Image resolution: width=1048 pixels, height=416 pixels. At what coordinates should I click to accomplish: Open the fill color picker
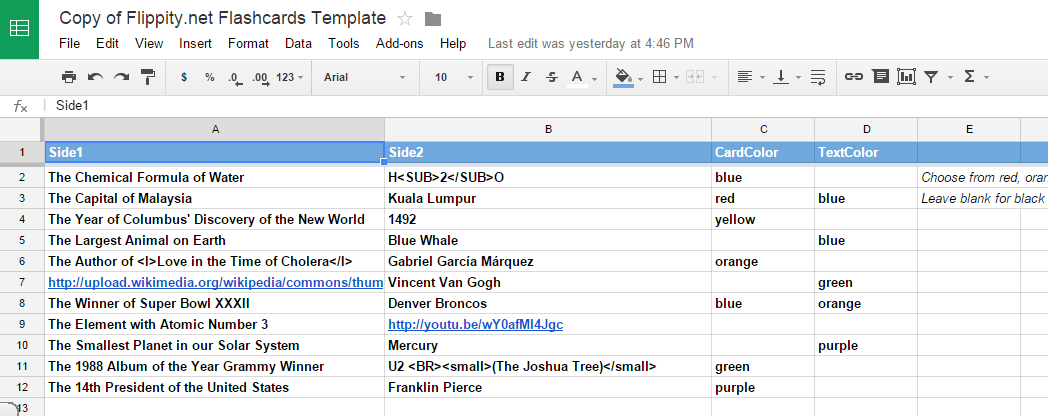click(x=628, y=78)
